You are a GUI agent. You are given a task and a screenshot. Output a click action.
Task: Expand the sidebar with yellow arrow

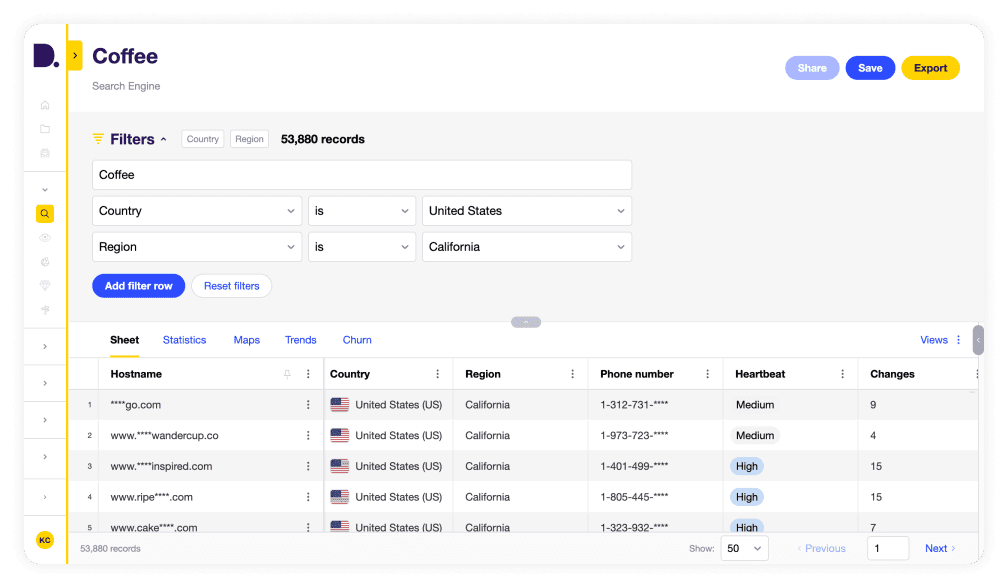[75, 55]
